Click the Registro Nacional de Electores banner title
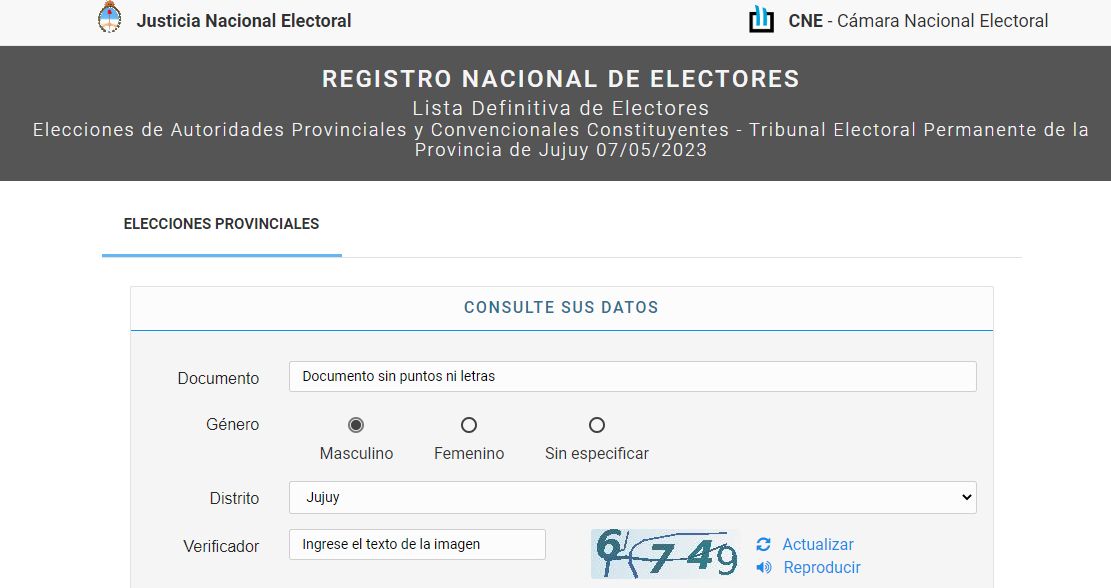The height and width of the screenshot is (588, 1111). 561,79
